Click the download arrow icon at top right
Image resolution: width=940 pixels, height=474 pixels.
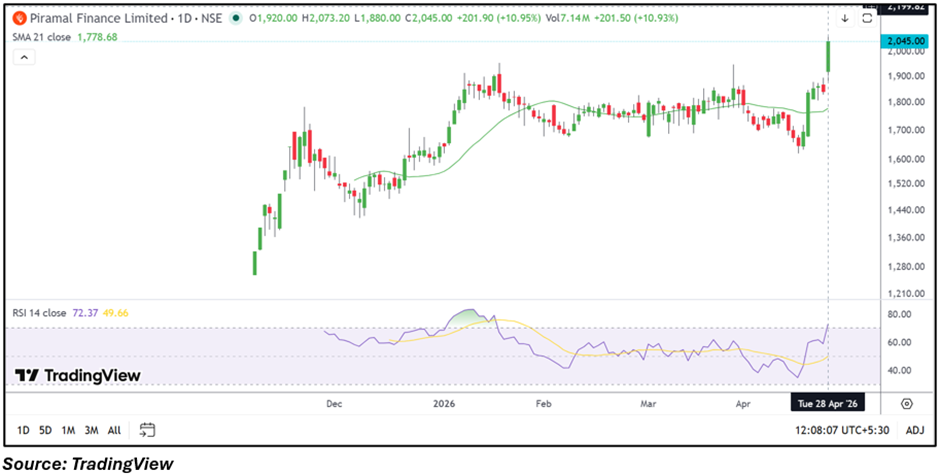(x=845, y=18)
